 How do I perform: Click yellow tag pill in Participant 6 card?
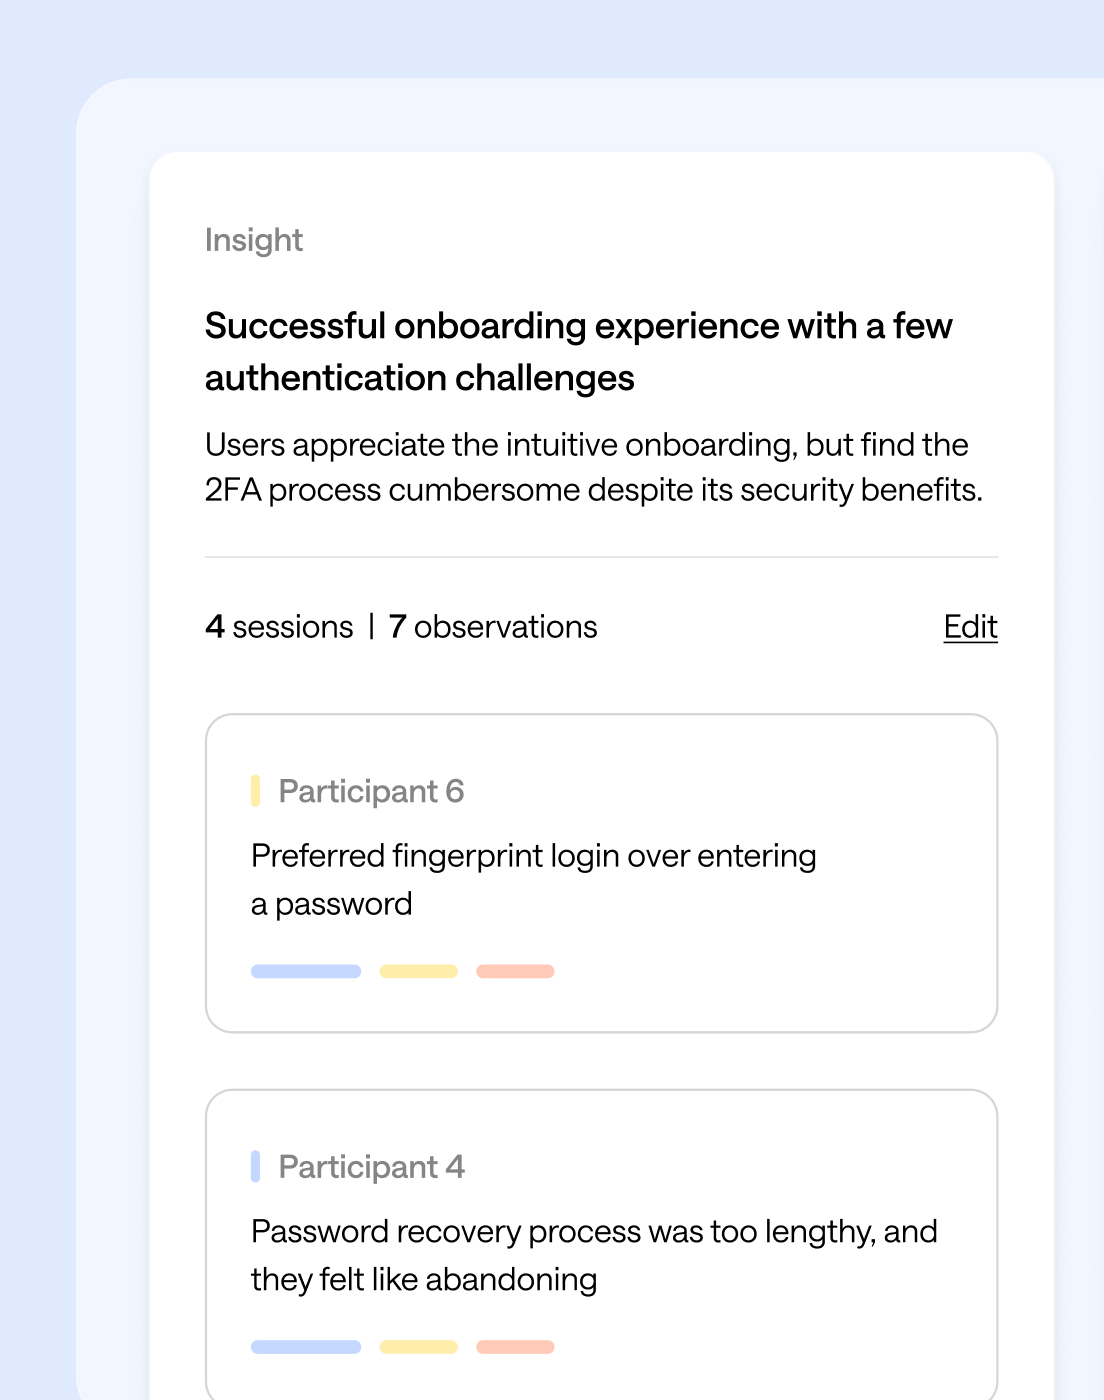click(x=419, y=971)
